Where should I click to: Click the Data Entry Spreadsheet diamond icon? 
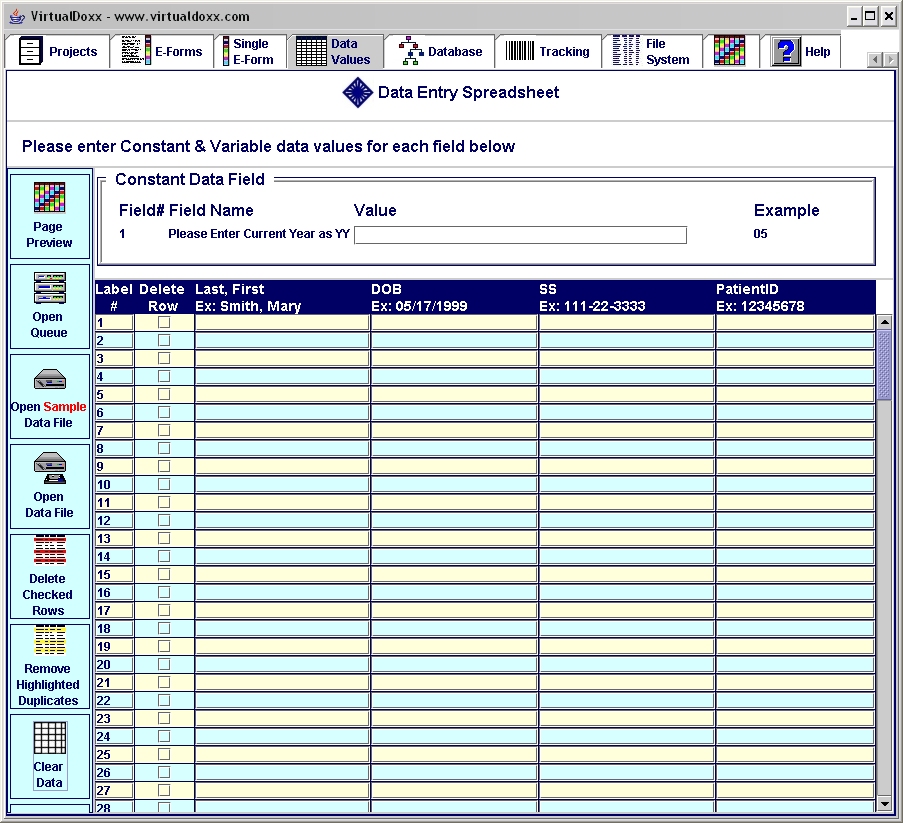coord(358,92)
